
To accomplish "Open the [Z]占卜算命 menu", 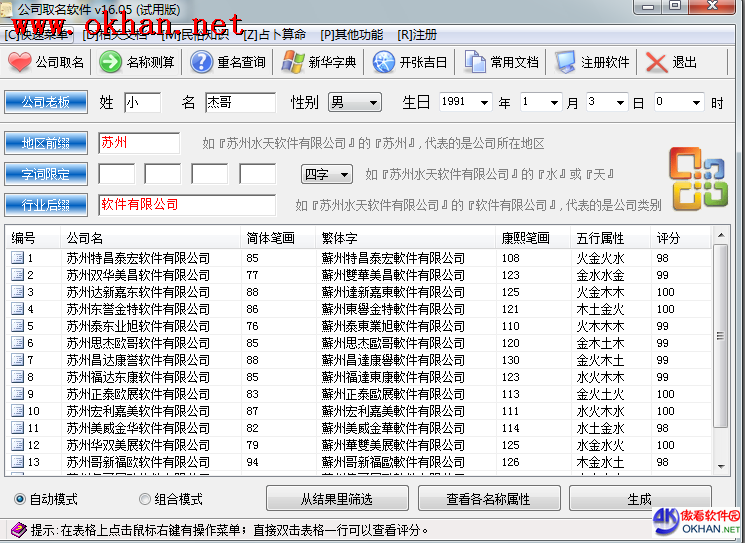I will point(274,35).
